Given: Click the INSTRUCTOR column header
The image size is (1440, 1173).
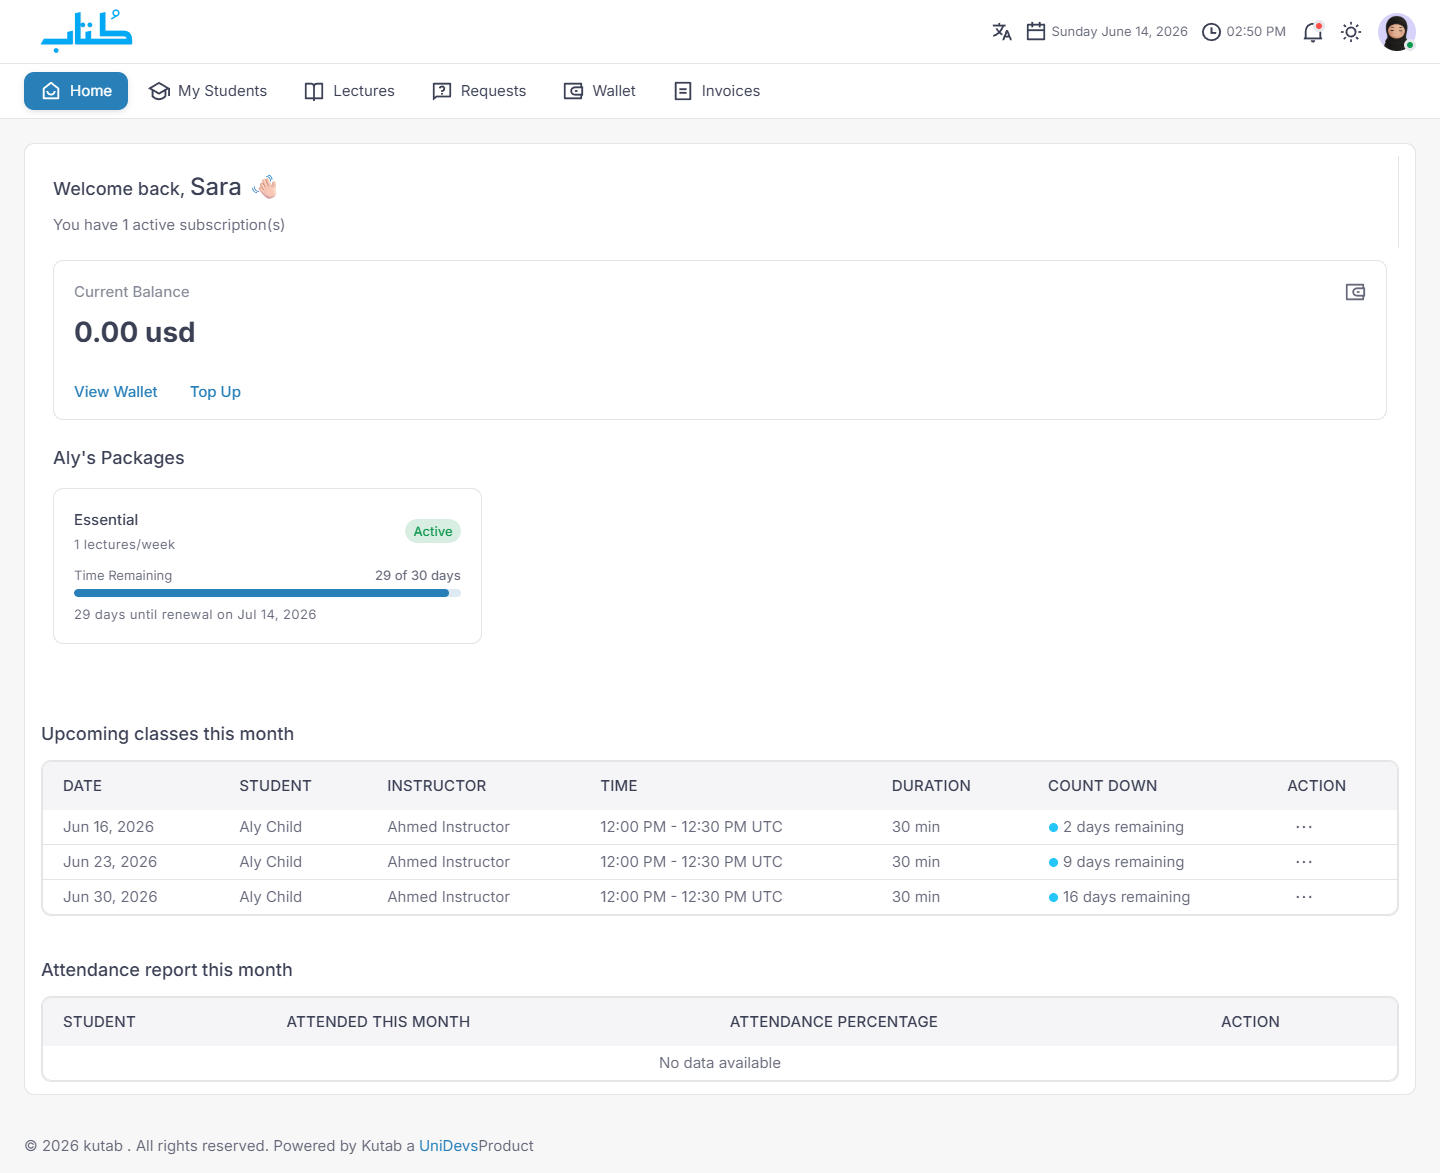Looking at the screenshot, I should [x=436, y=786].
